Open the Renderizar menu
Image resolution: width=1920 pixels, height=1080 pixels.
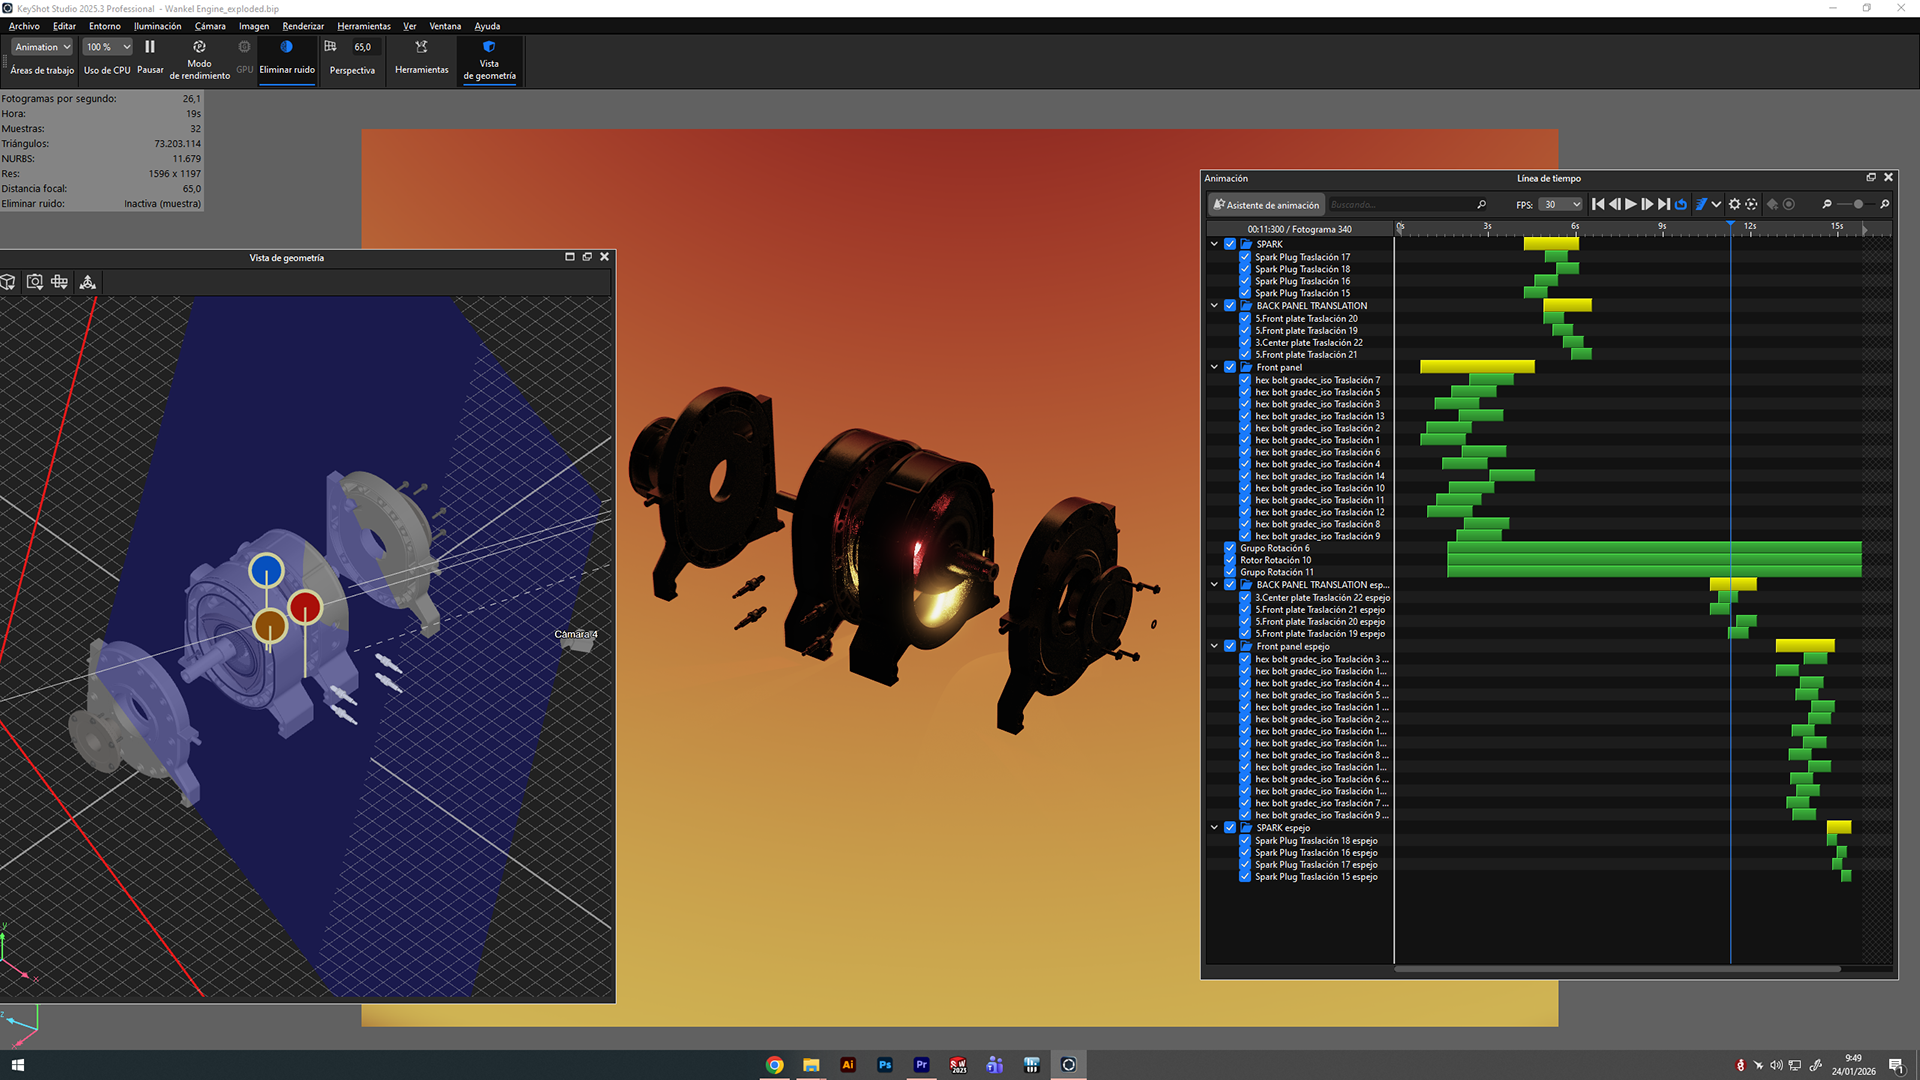point(303,26)
